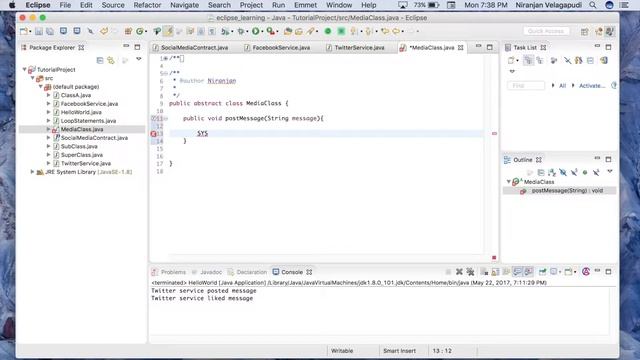Screen dimensions: 640x360
Task: Click Remove All Terminated Launches icon
Action: [470, 272]
